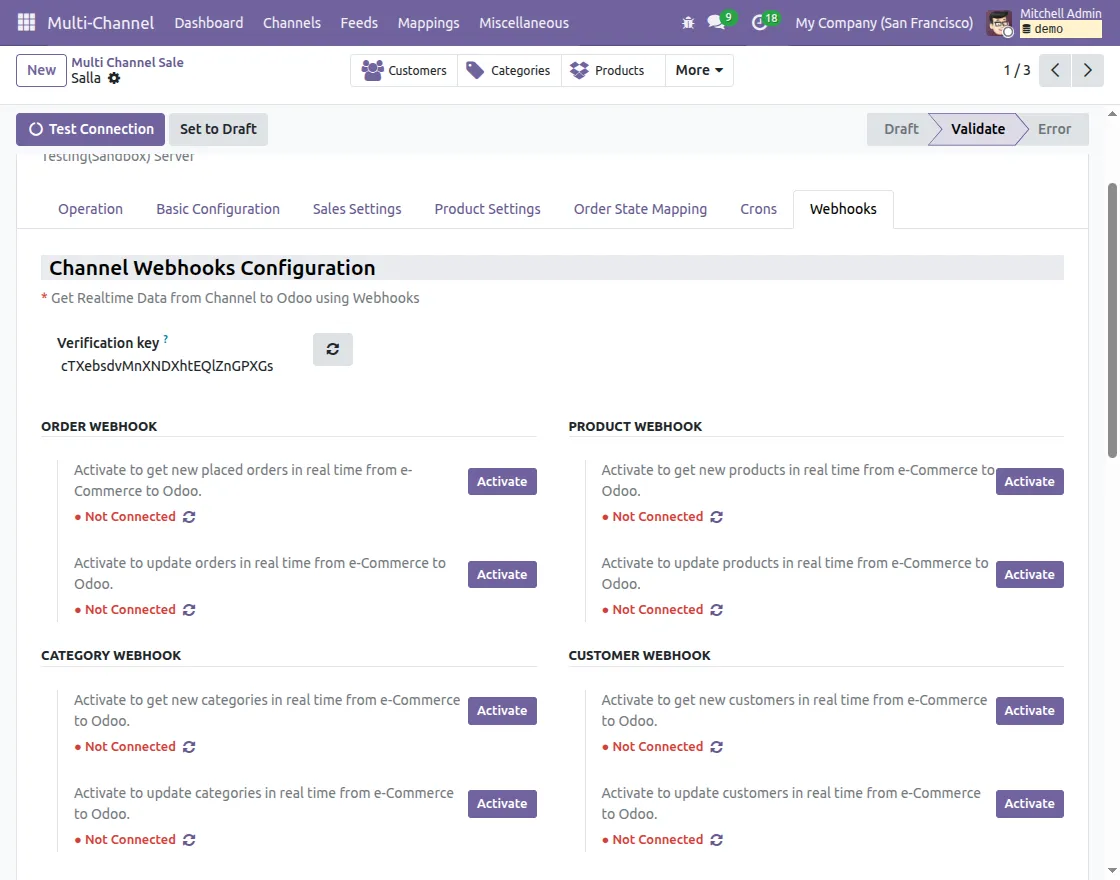Image resolution: width=1120 pixels, height=880 pixels.
Task: Click the developer bug icon
Action: pos(688,22)
